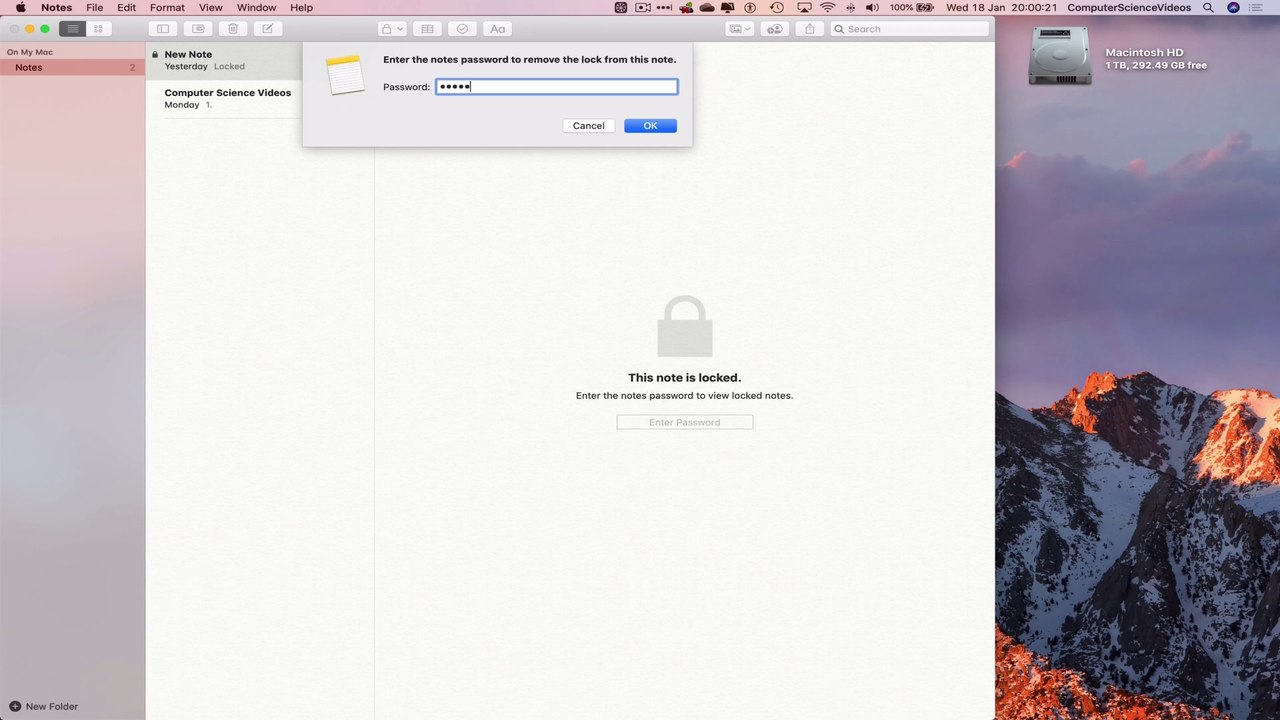
Task: Open the AirPlay display menu icon
Action: [803, 7]
